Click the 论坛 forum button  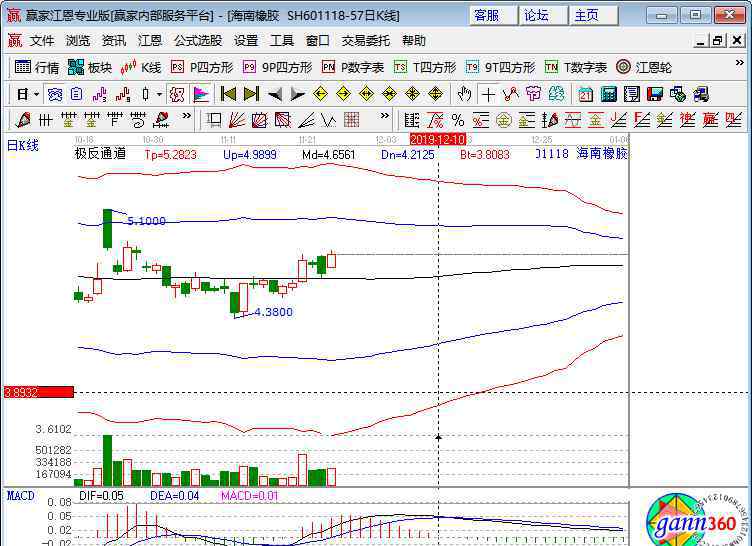[543, 15]
